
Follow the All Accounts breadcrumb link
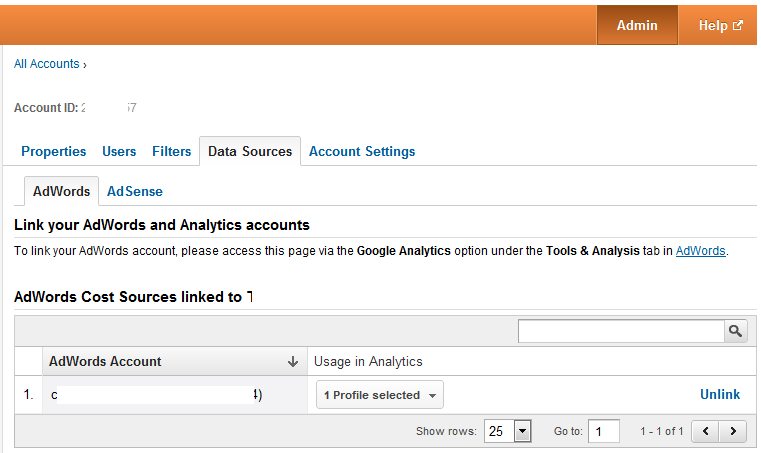(47, 64)
